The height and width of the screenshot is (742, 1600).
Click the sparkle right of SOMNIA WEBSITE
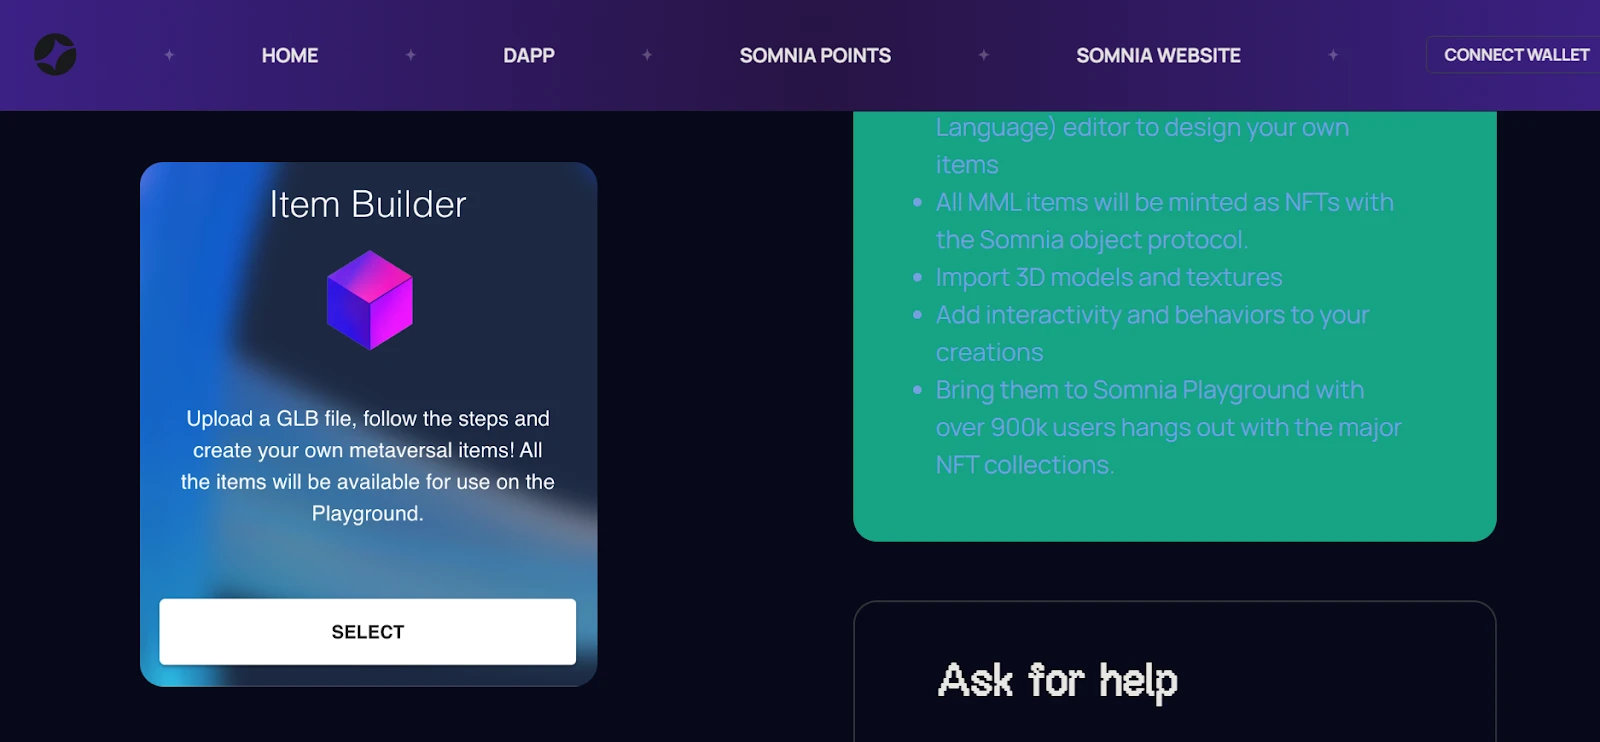pyautogui.click(x=1332, y=55)
